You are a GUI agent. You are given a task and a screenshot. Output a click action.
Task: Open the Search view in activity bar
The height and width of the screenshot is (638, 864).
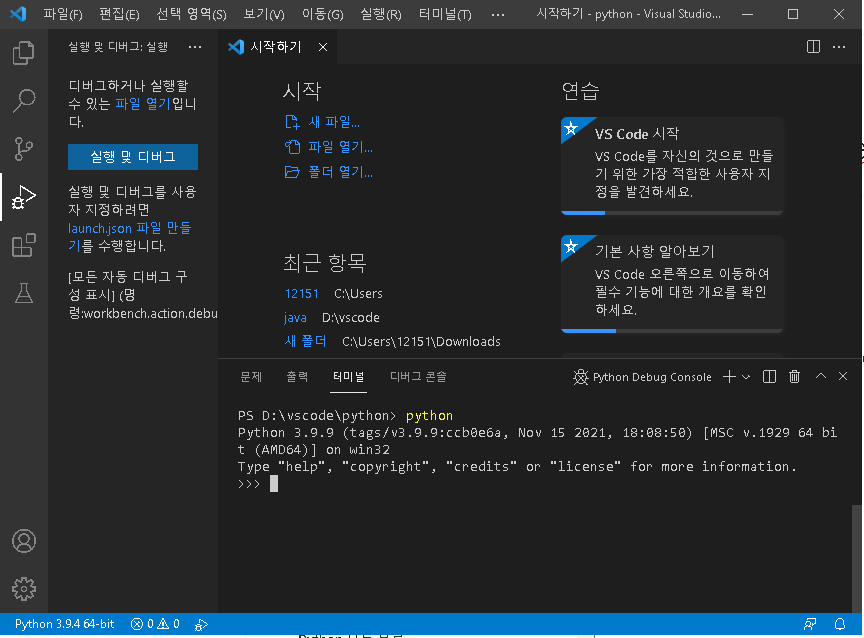click(24, 101)
